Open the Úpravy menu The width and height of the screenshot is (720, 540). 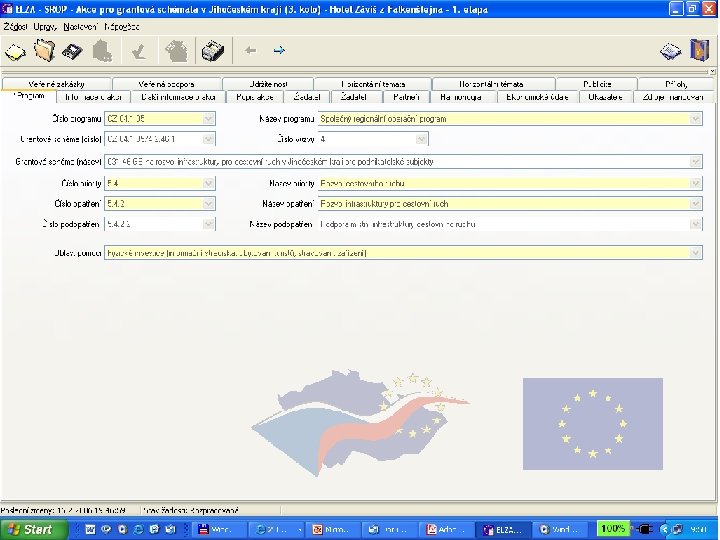(x=45, y=27)
